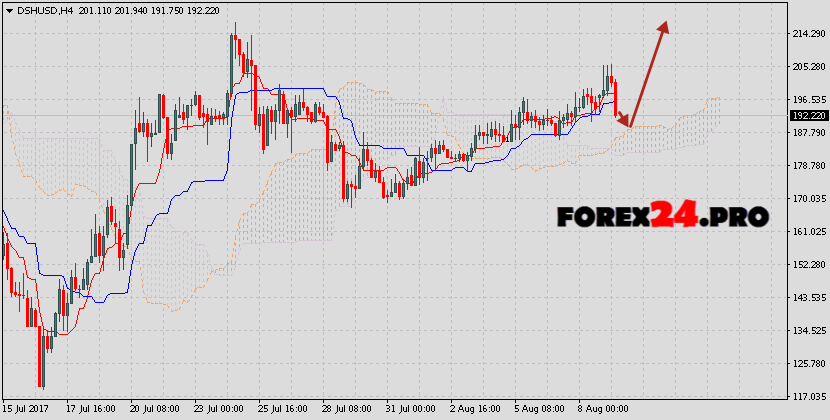Click the 152.280 price level label

tap(807, 265)
